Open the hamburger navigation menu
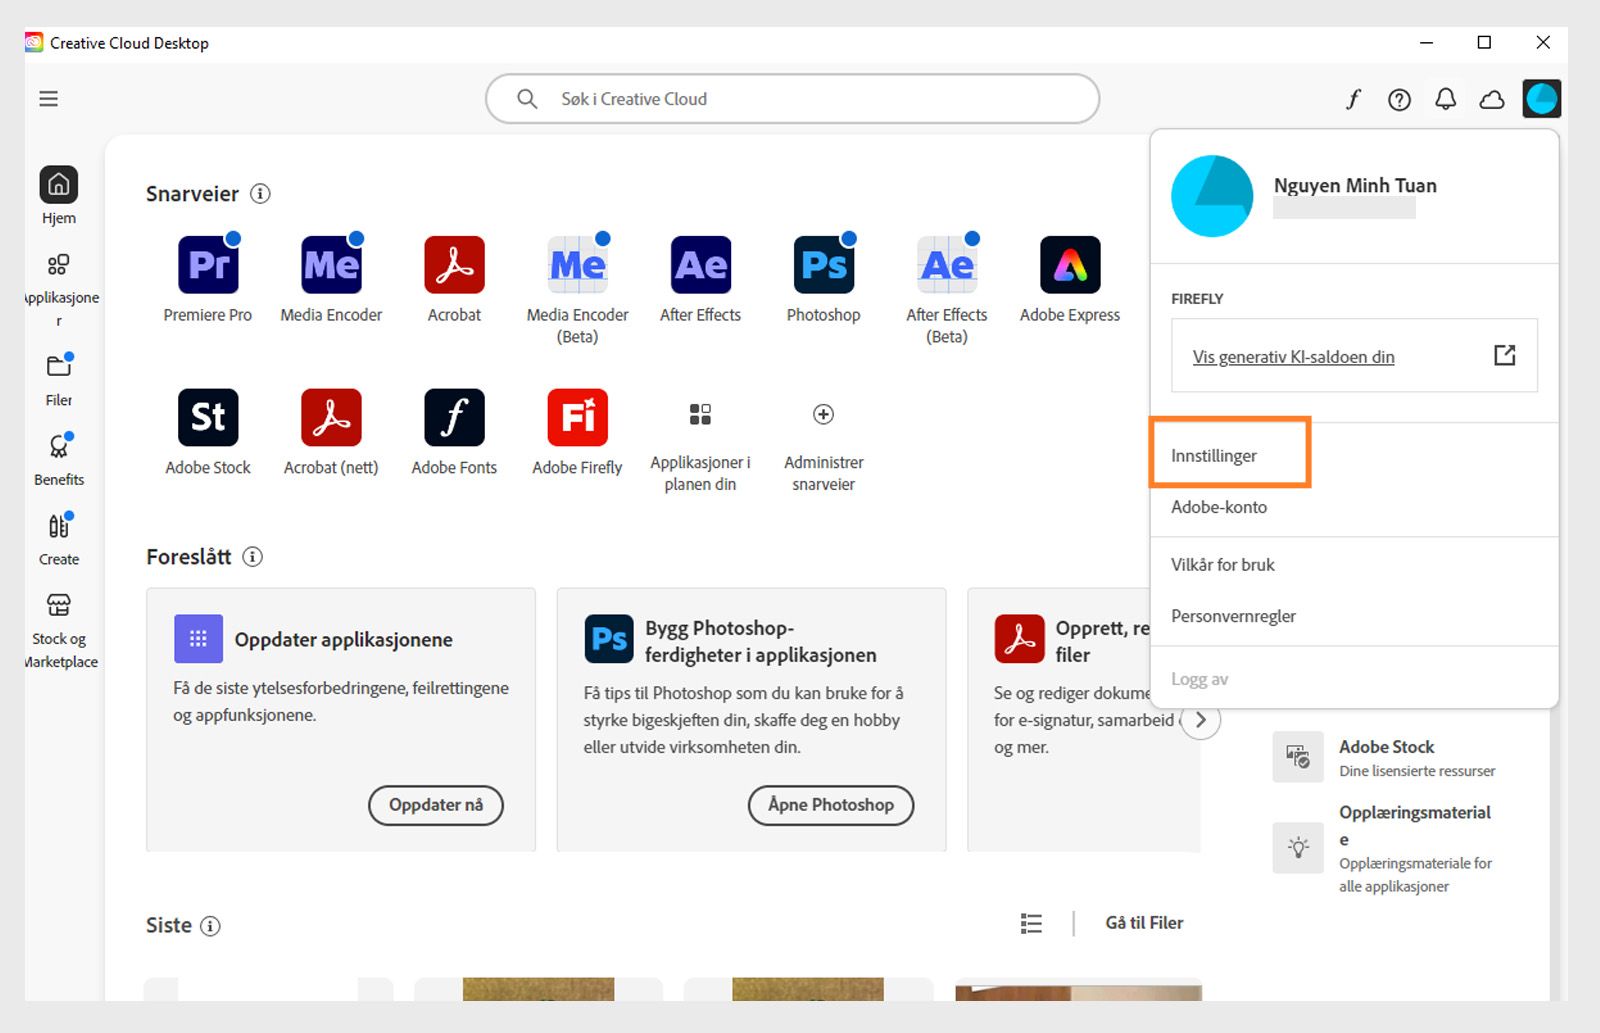Viewport: 1600px width, 1033px height. click(x=48, y=98)
